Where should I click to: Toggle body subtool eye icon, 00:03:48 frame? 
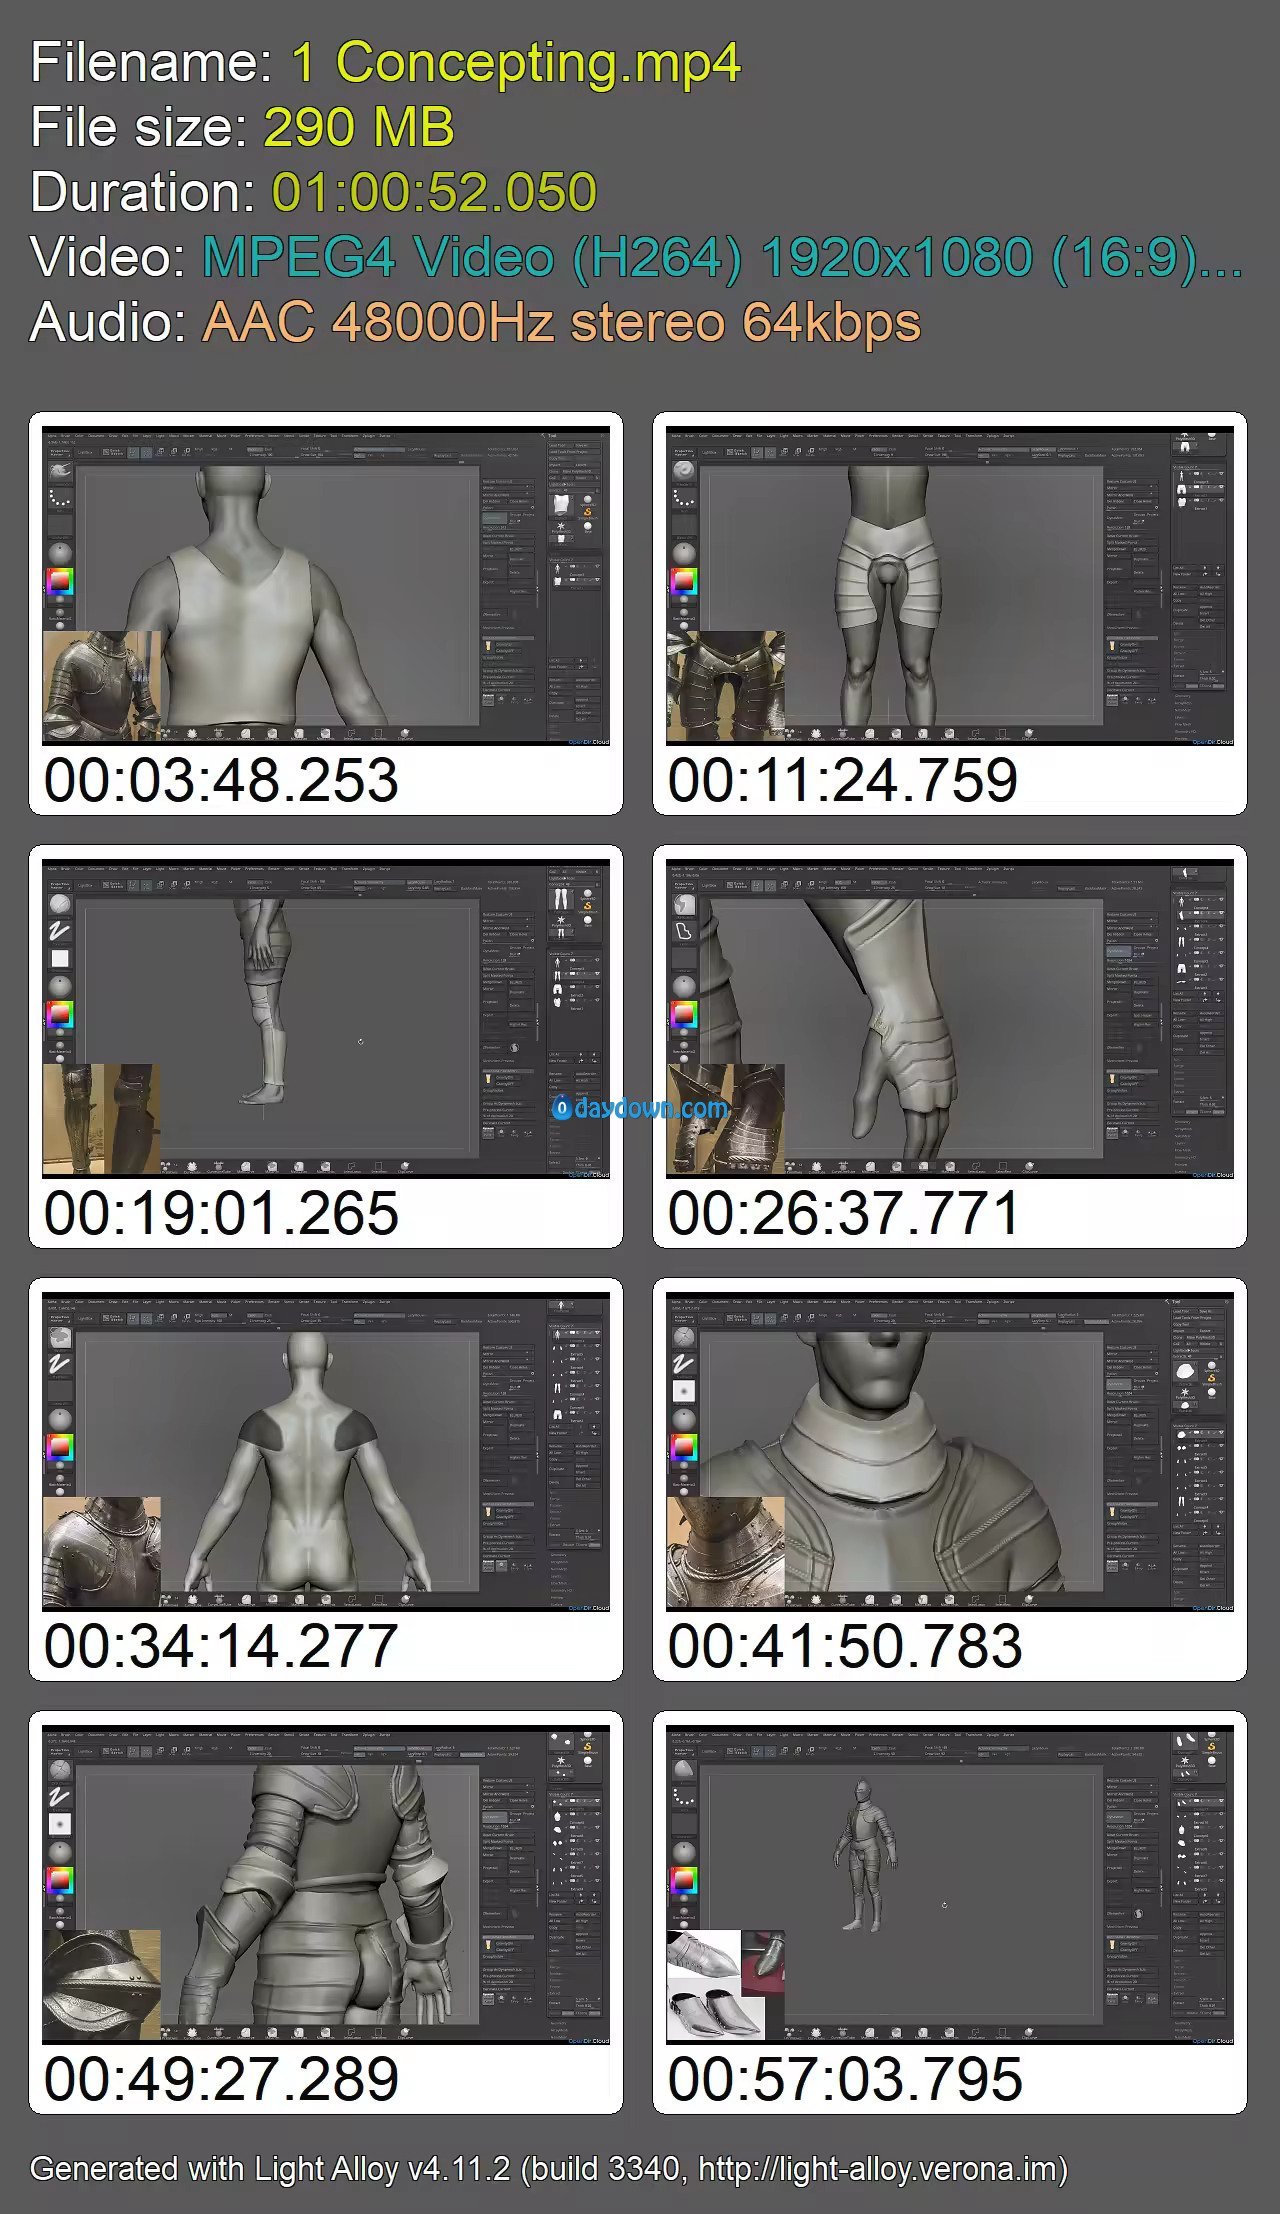[x=598, y=568]
